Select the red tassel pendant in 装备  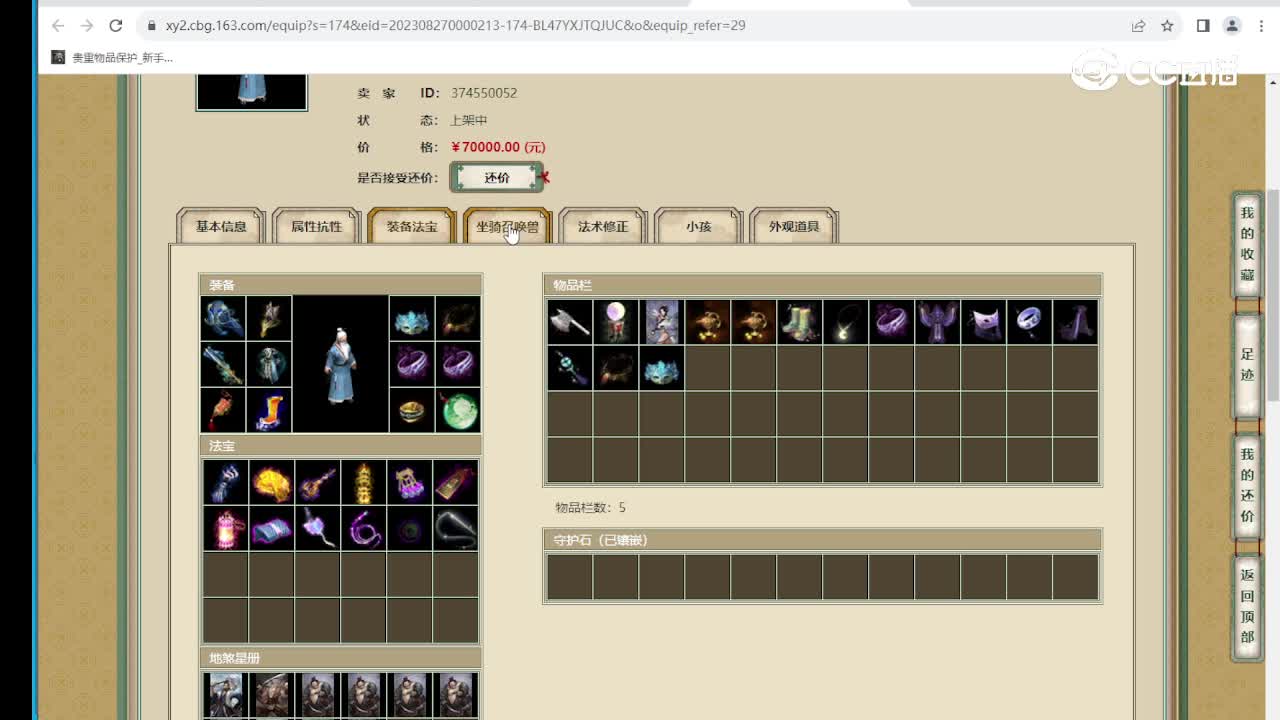point(223,410)
